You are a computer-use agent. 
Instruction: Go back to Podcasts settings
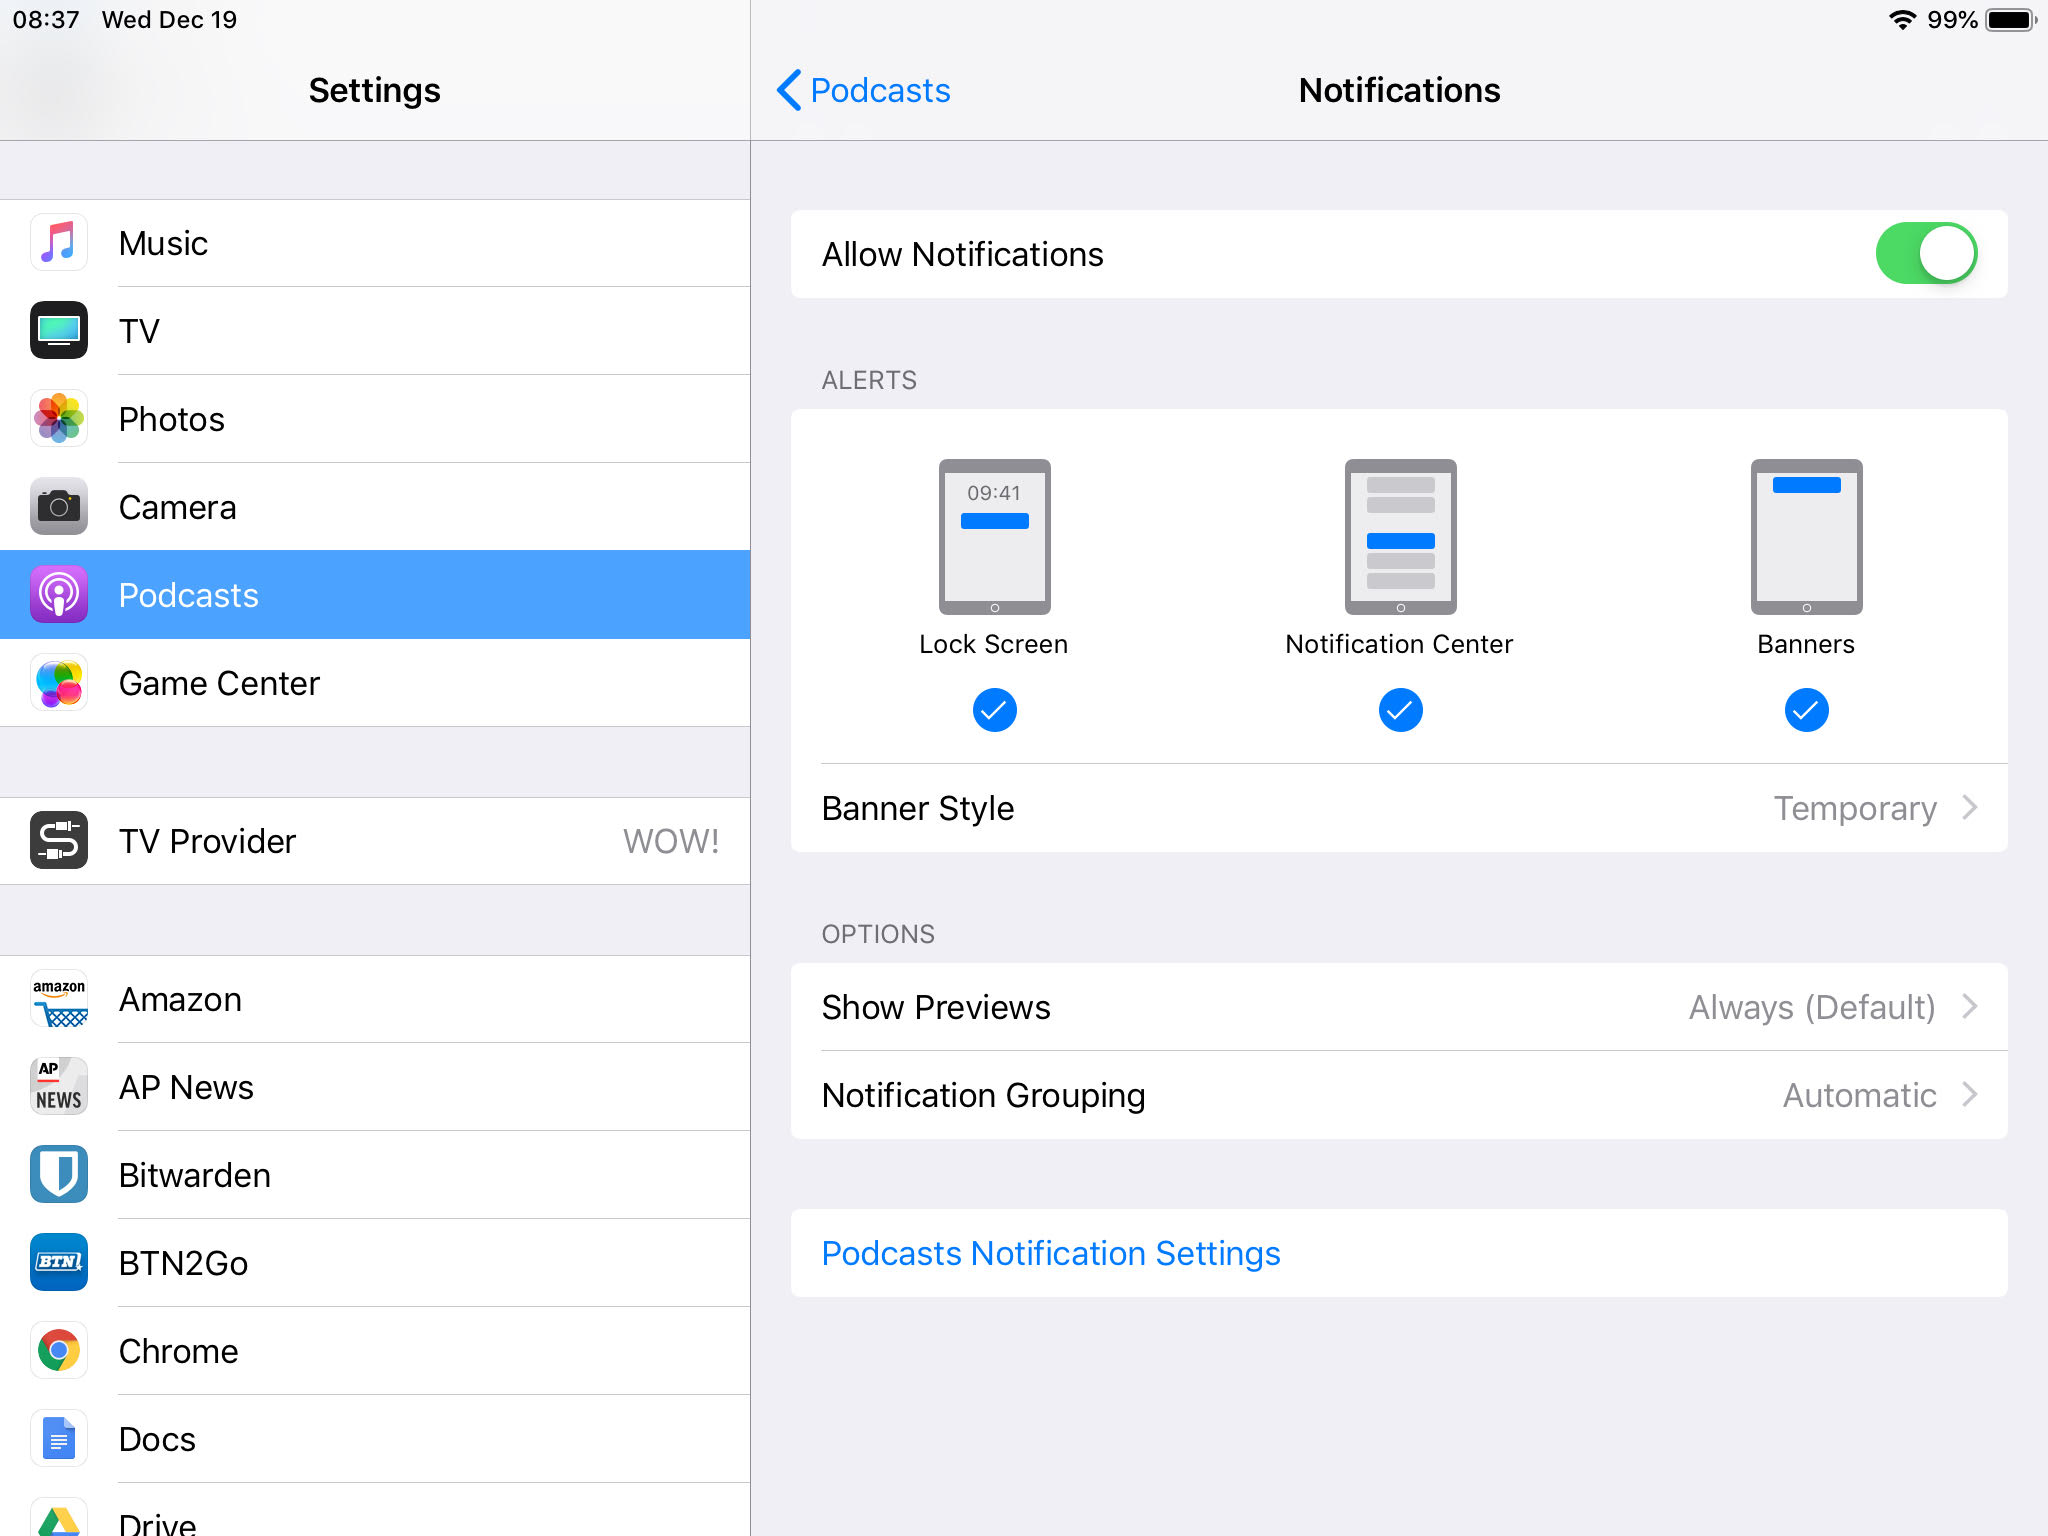coord(864,90)
